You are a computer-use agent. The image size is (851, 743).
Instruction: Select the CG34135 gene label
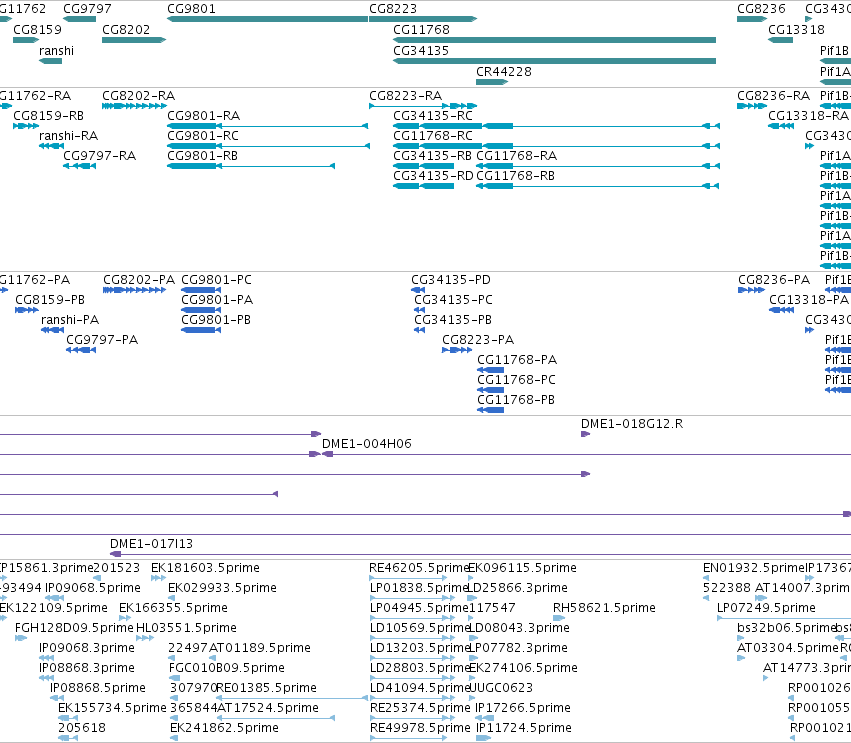(421, 50)
